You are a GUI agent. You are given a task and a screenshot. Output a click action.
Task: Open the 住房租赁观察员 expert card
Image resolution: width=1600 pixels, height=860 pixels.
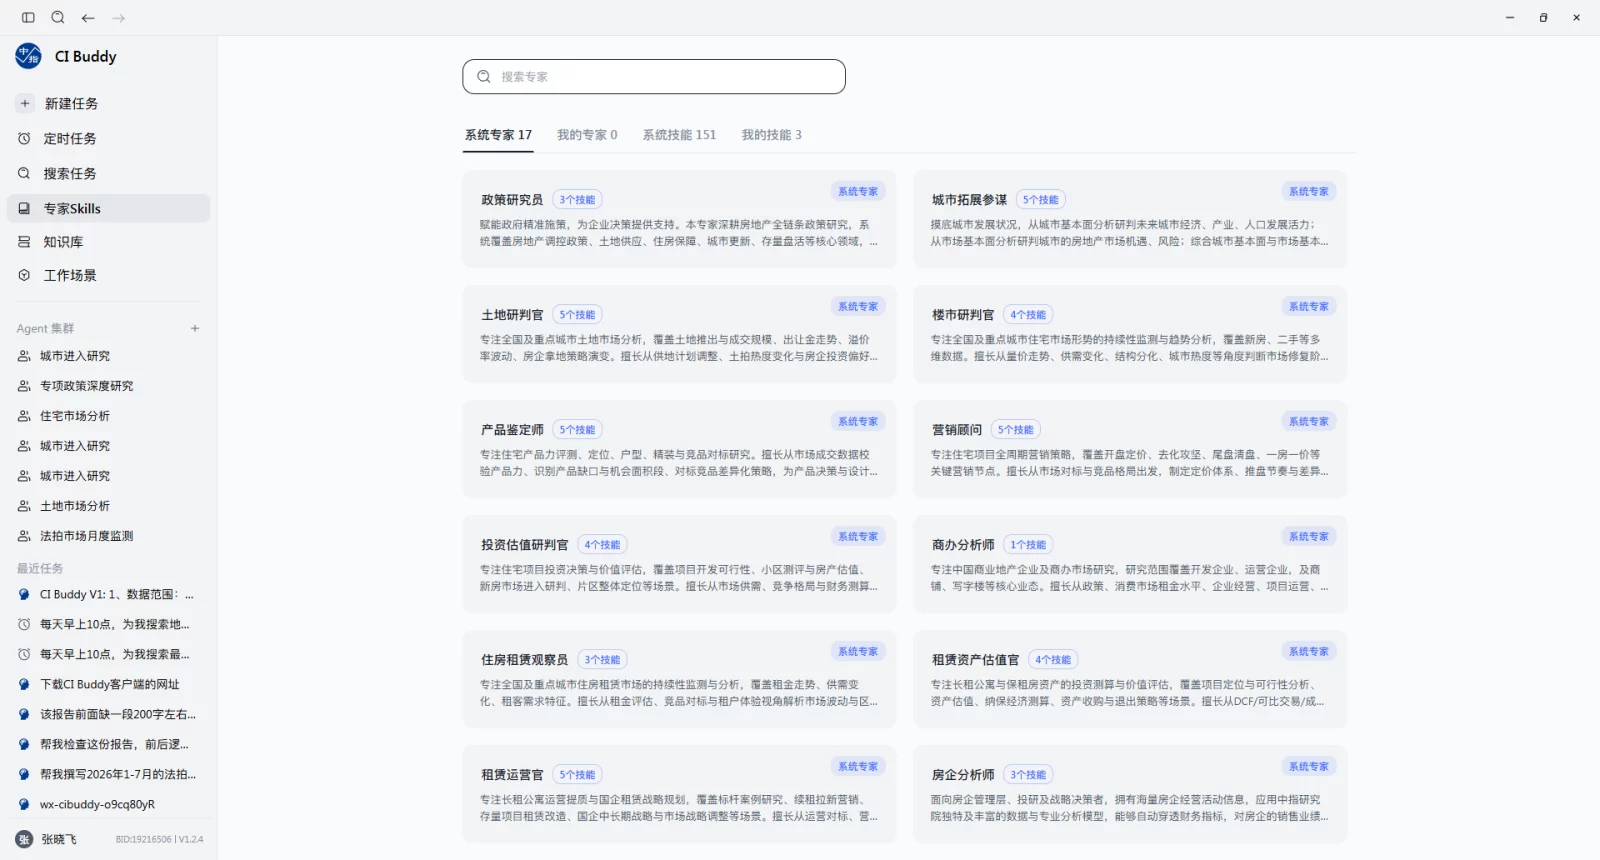tap(679, 679)
